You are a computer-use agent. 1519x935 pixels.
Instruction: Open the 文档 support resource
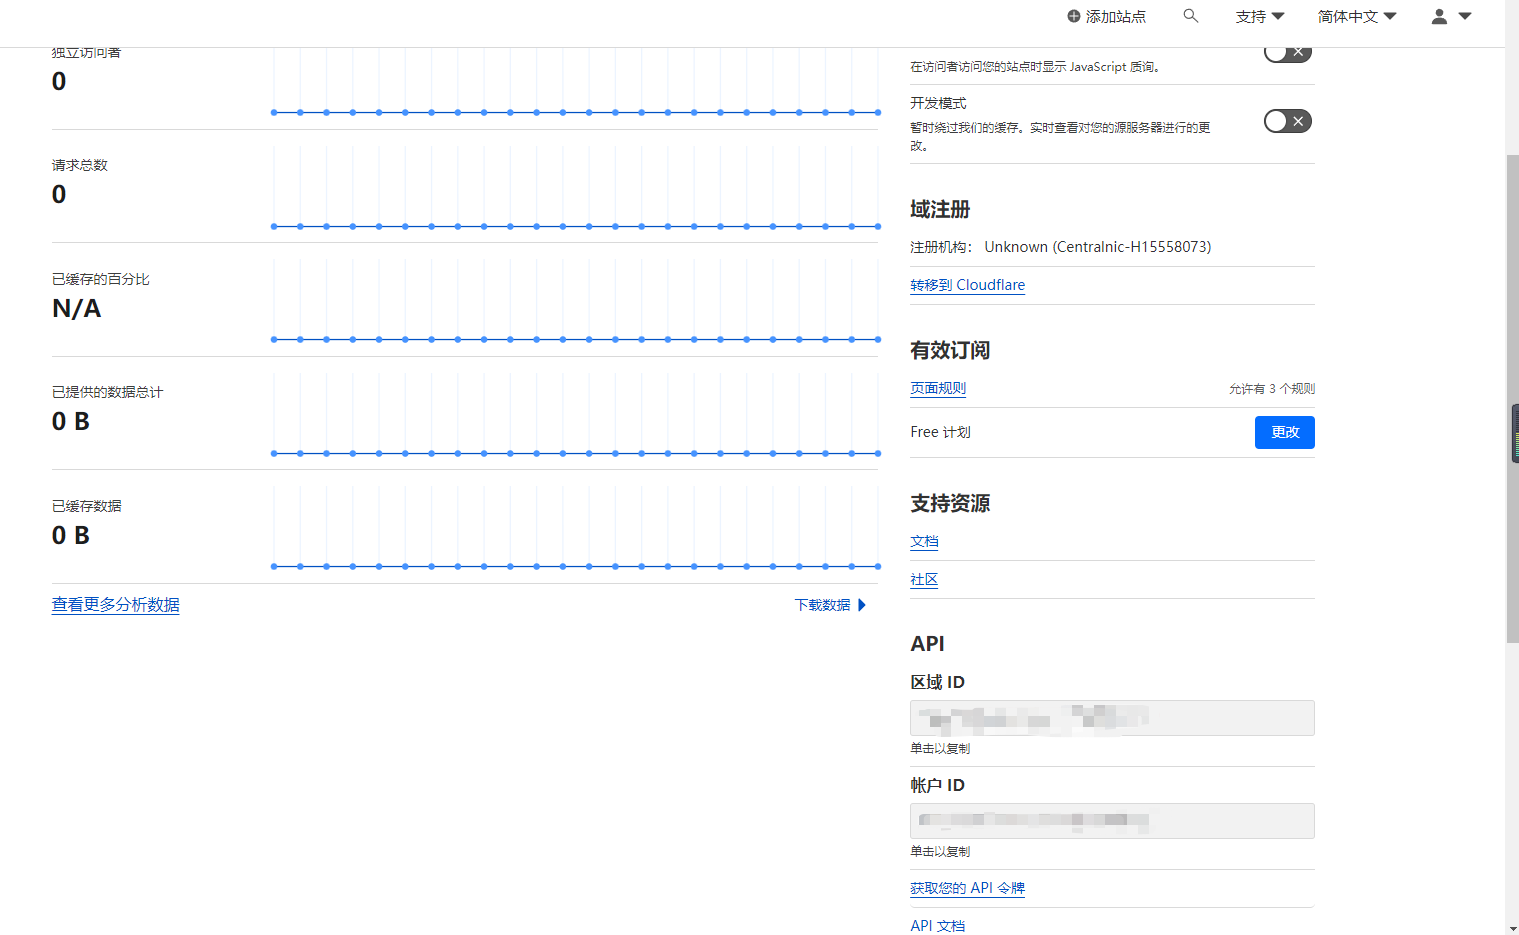(x=923, y=541)
